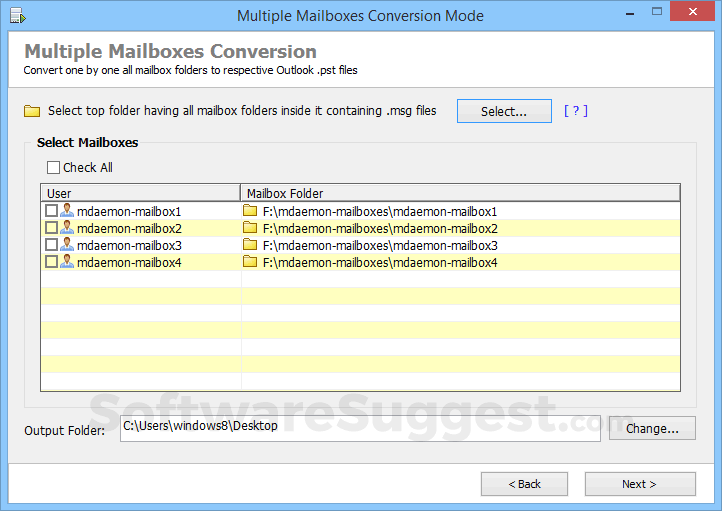This screenshot has height=511, width=722.
Task: Click the application icon in the title bar
Action: pyautogui.click(x=17, y=16)
